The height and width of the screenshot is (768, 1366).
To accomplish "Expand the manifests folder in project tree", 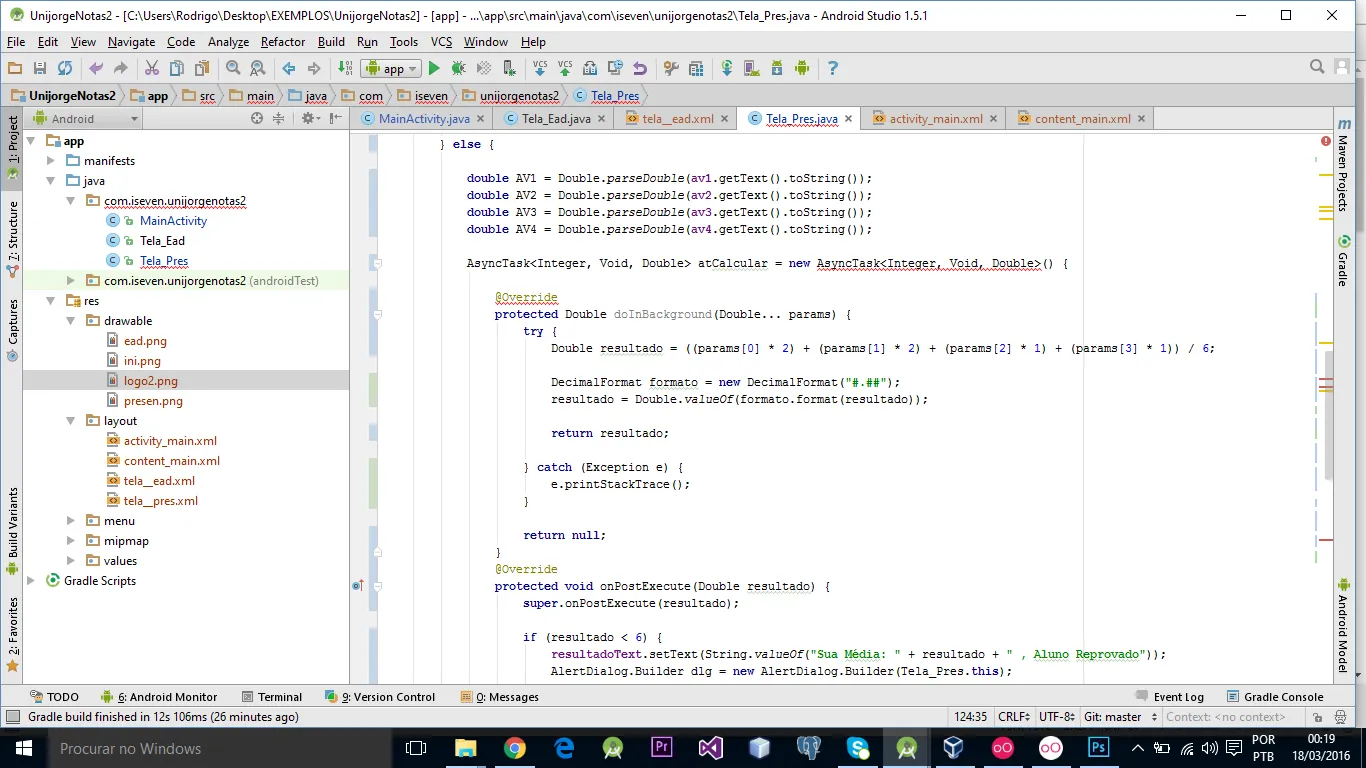I will coord(52,161).
